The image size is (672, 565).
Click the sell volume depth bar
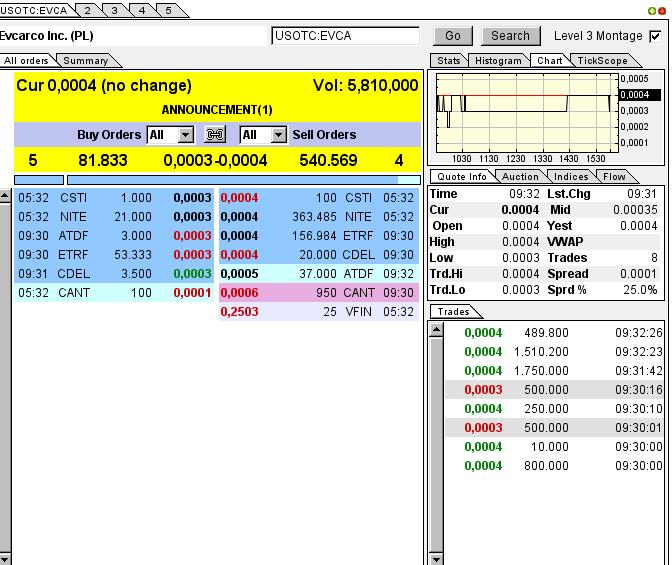click(244, 180)
